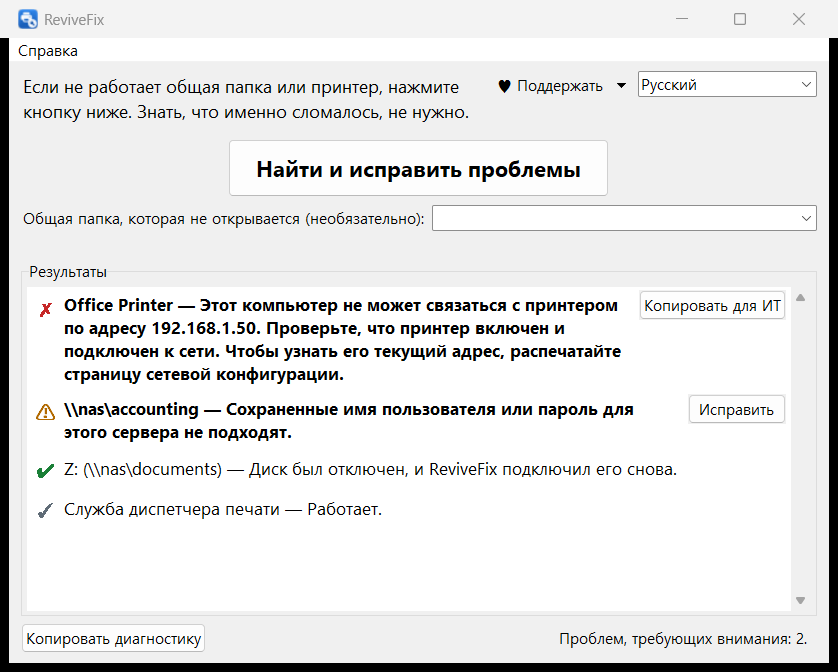Click the Результаты group label
Image resolution: width=838 pixels, height=672 pixels.
click(x=68, y=272)
